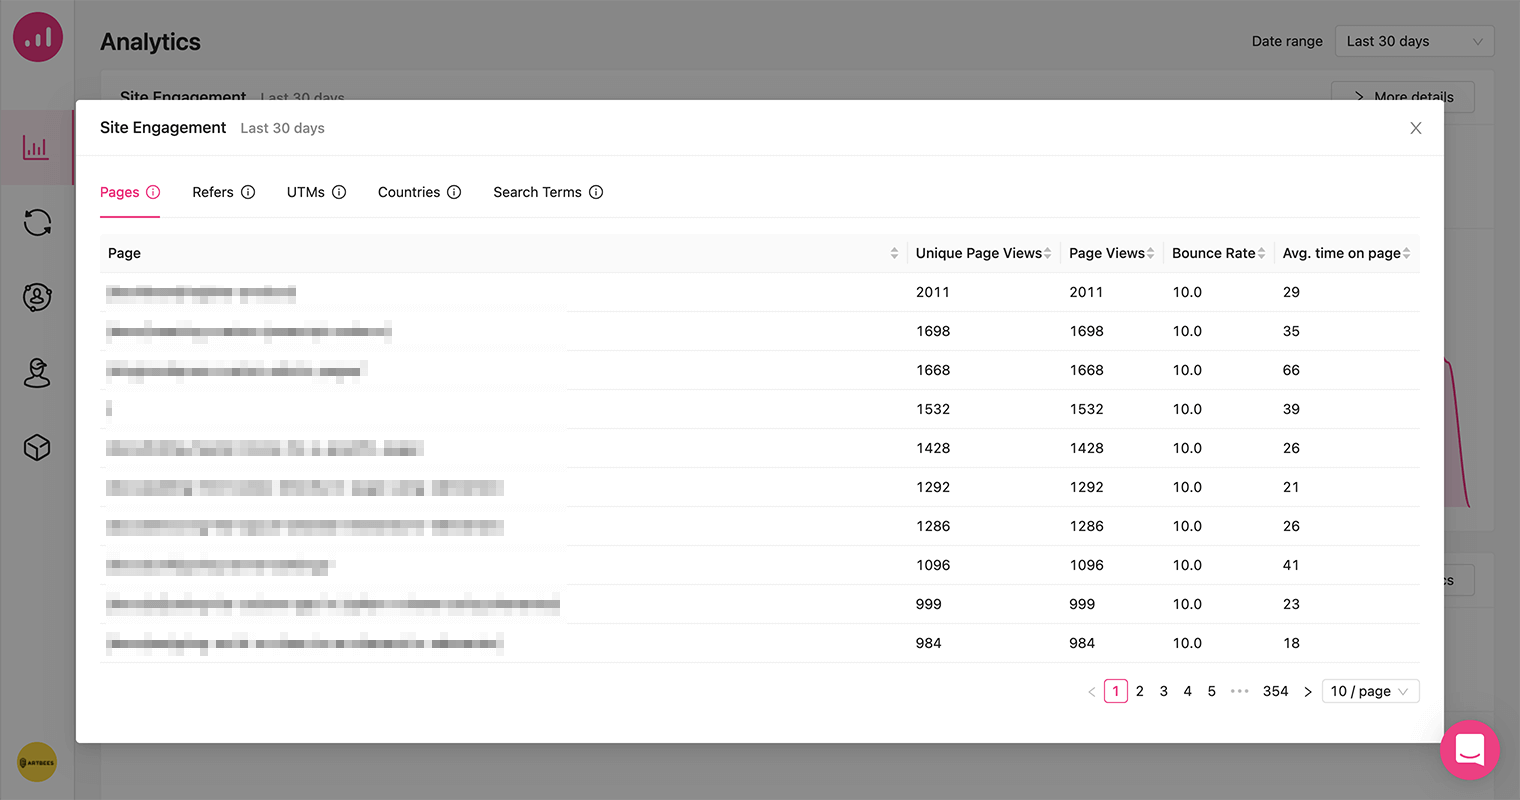Click avg time value 18
The image size is (1520, 800).
click(x=1291, y=643)
